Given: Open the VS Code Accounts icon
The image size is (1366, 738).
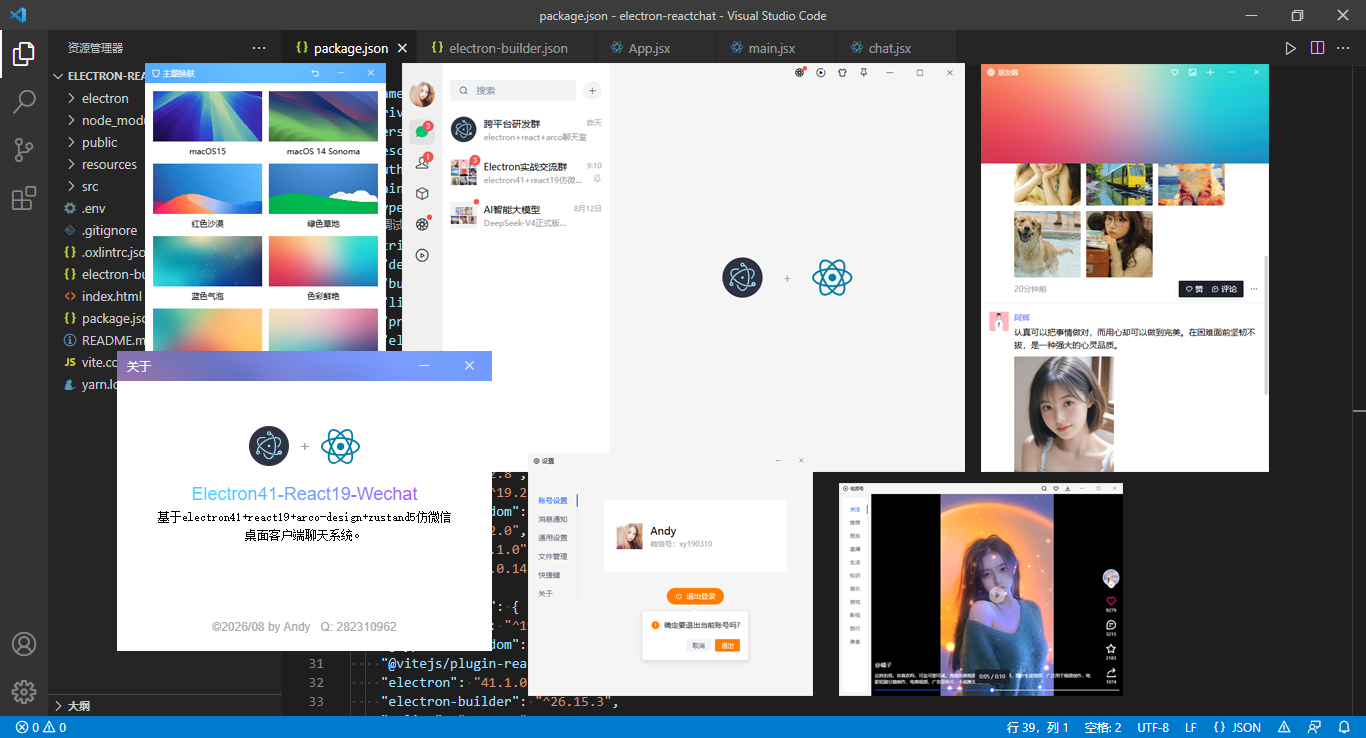Looking at the screenshot, I should 24,643.
